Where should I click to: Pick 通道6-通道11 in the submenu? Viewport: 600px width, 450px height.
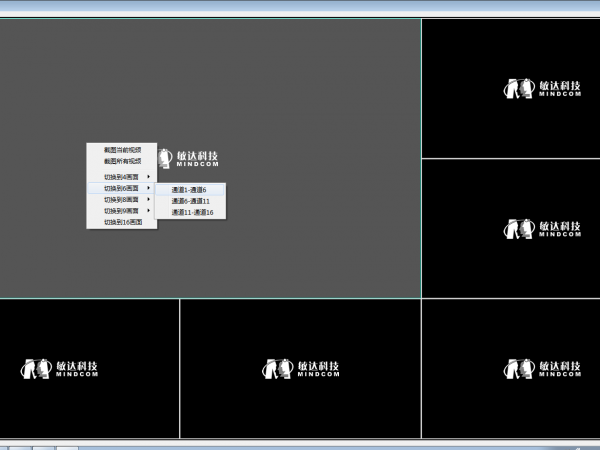click(190, 201)
